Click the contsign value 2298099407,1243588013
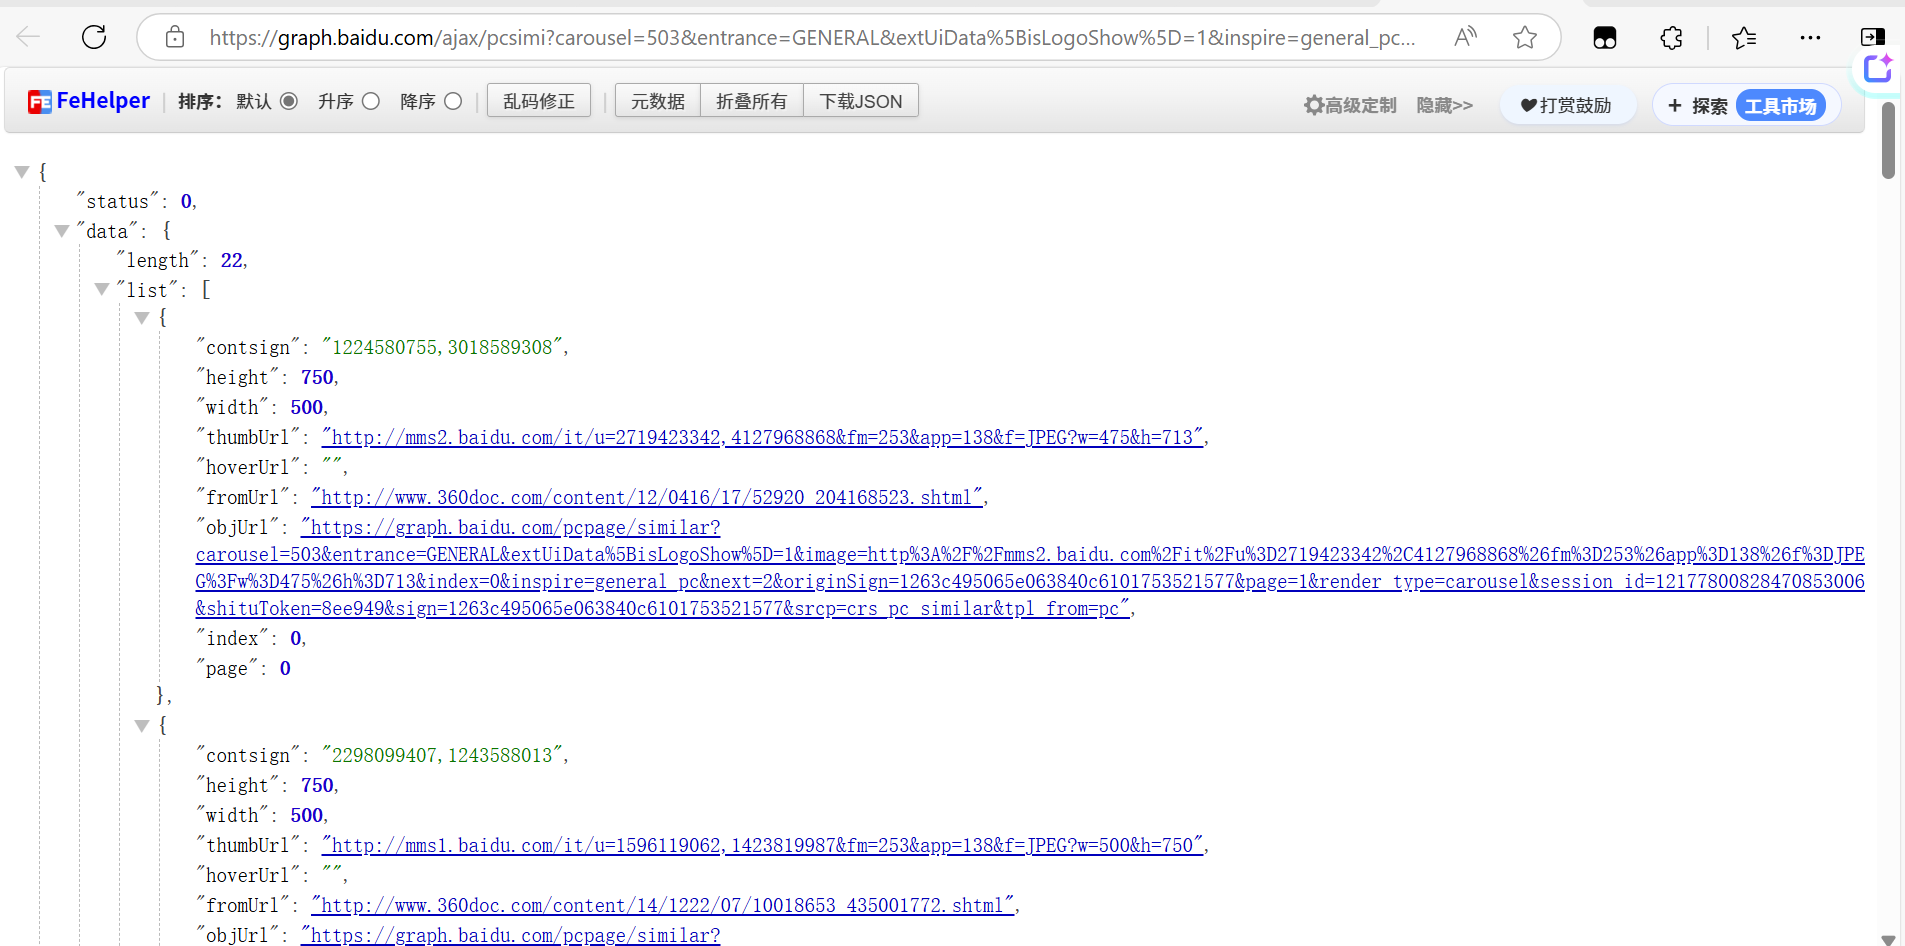This screenshot has width=1905, height=946. click(x=442, y=755)
